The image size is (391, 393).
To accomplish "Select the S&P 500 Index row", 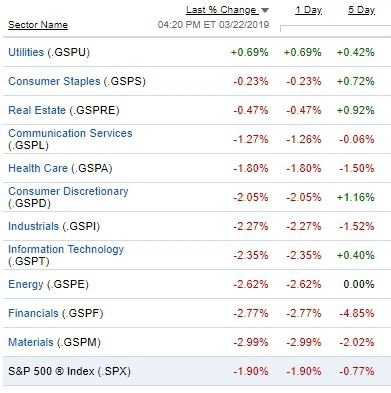I will point(197,371).
